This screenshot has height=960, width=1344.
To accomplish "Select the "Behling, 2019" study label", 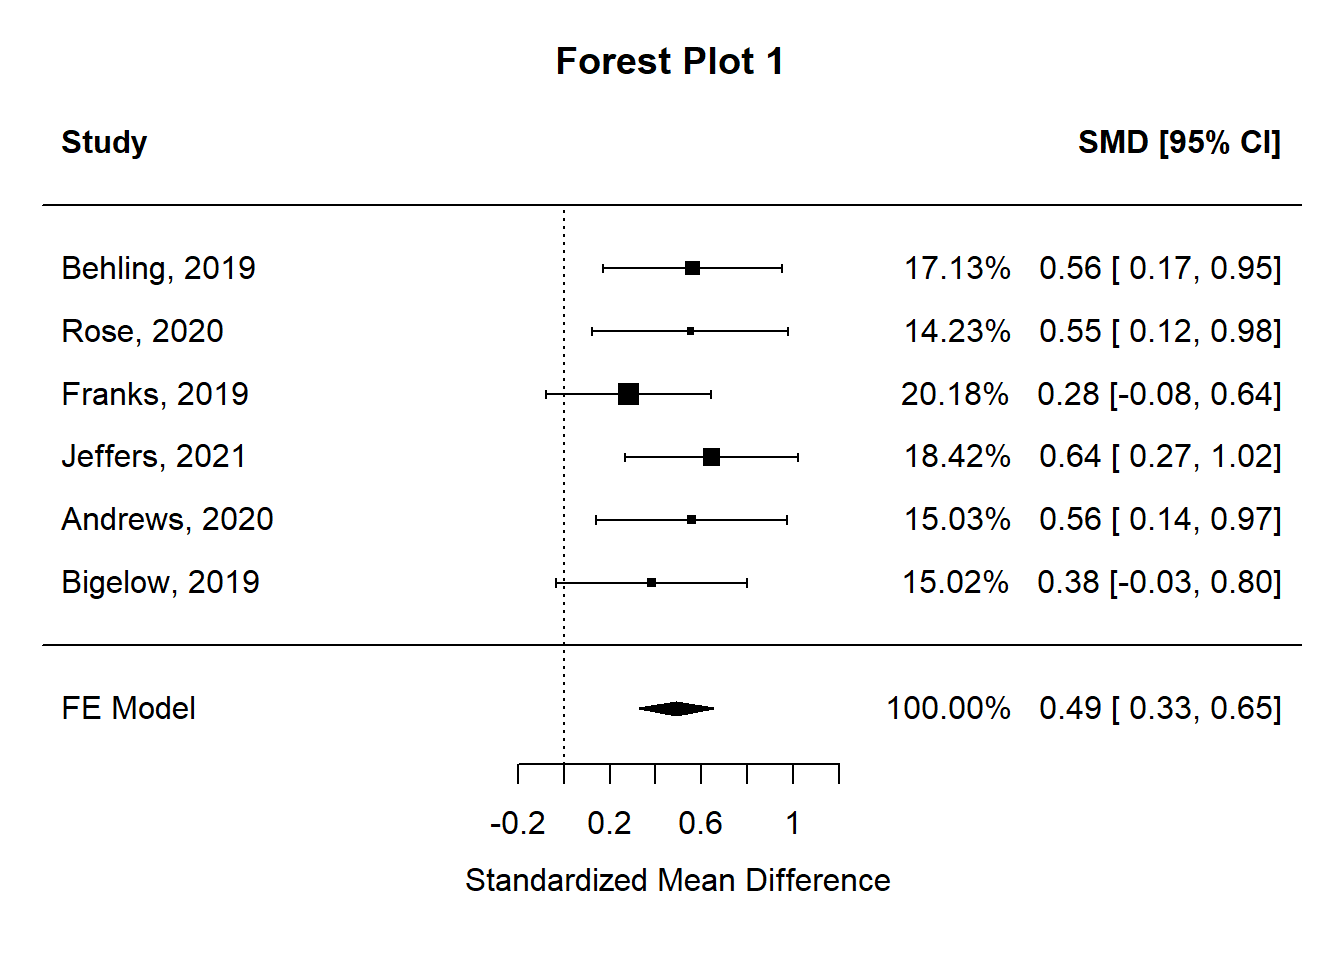I will click(x=158, y=268).
